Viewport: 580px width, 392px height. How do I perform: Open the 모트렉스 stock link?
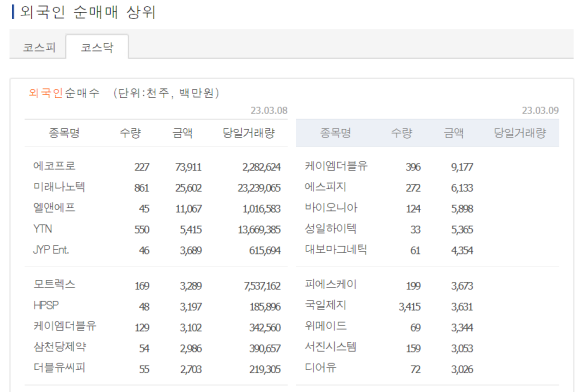click(54, 284)
